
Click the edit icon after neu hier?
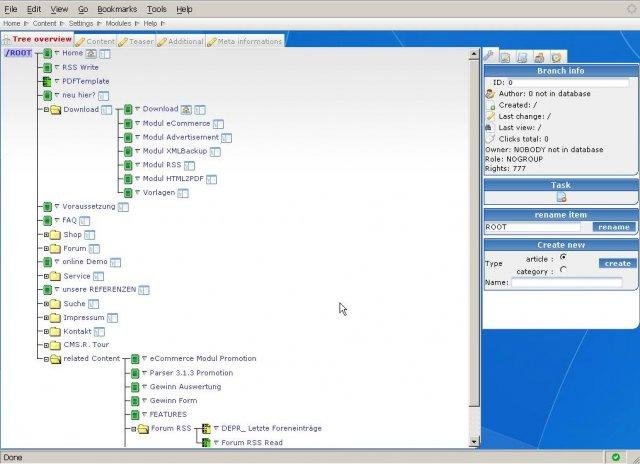103,96
